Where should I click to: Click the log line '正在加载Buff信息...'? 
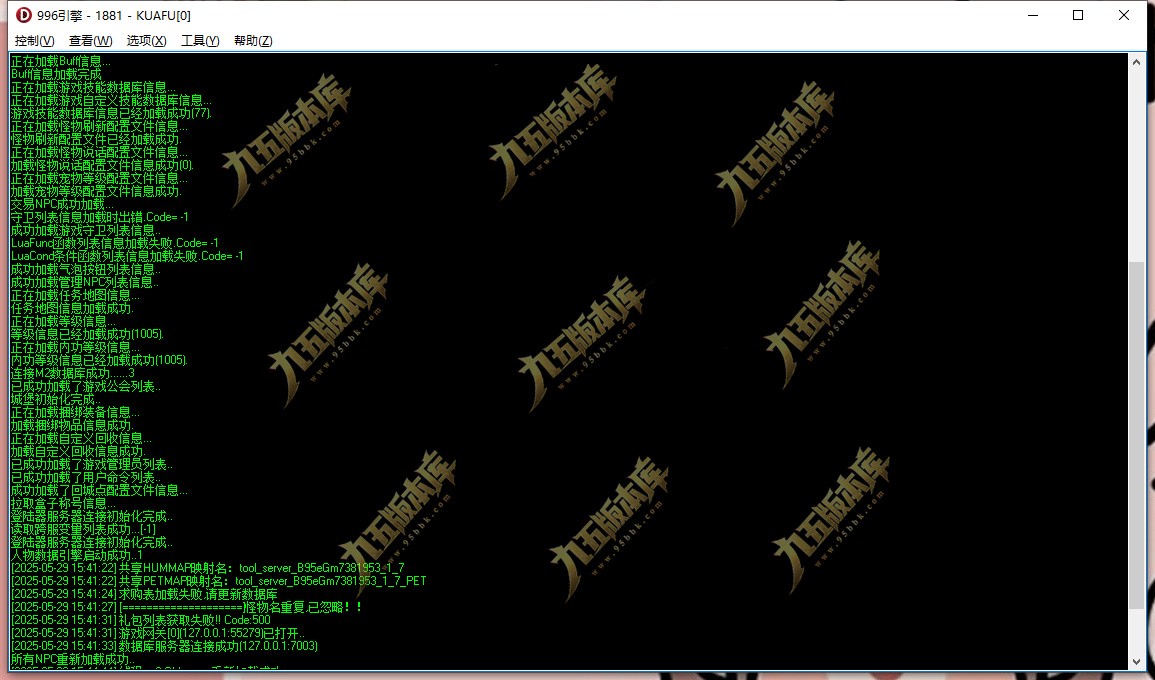click(60, 61)
